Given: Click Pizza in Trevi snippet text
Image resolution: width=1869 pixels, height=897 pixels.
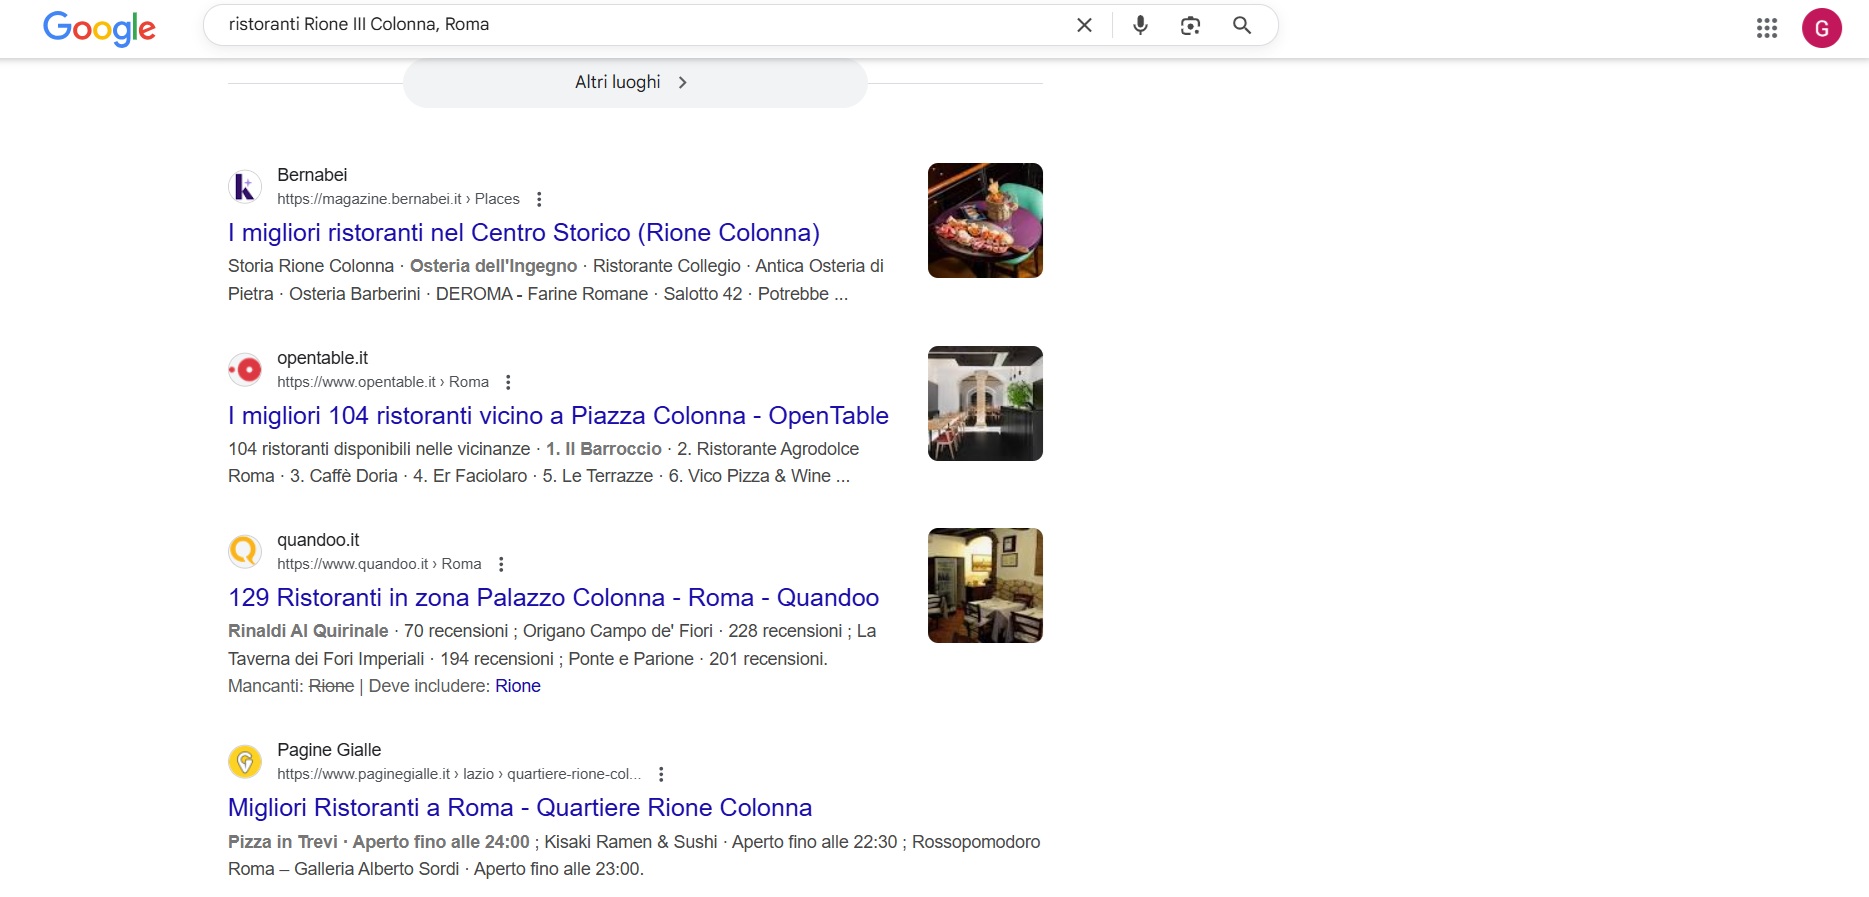Looking at the screenshot, I should click(283, 842).
